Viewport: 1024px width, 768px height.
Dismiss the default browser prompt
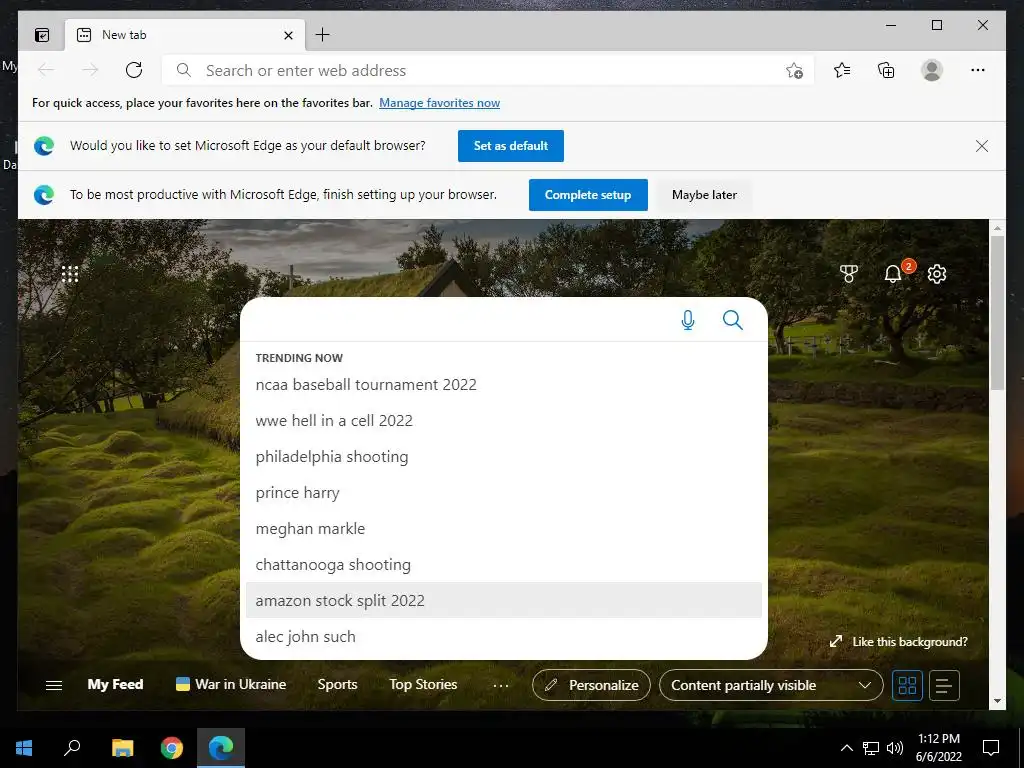(x=982, y=146)
